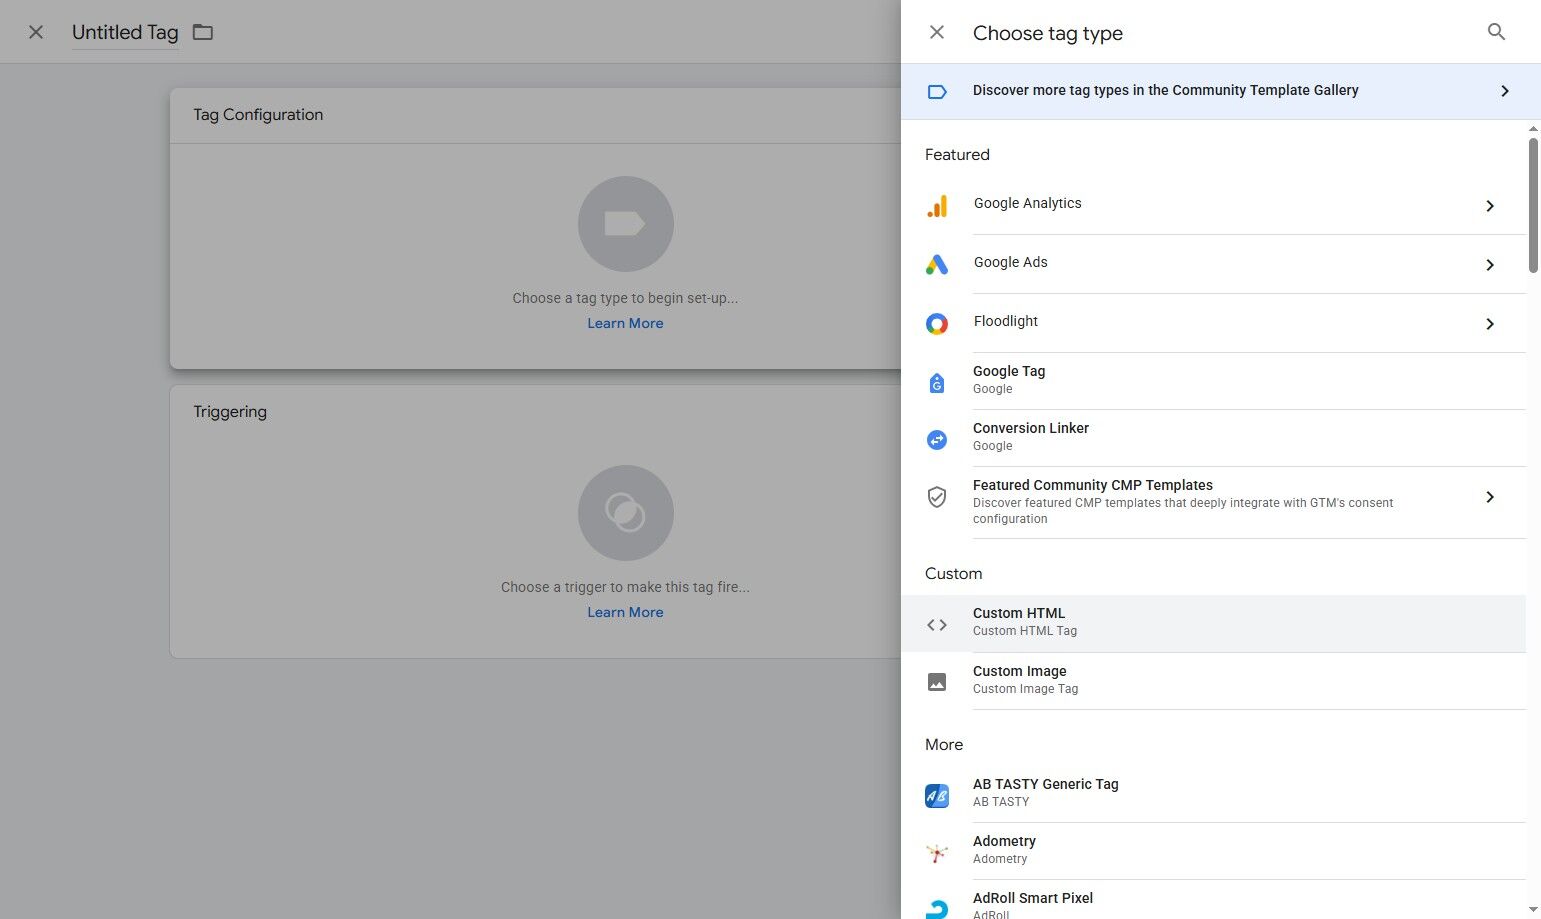Expand Featured Community CMP Templates chevron
This screenshot has width=1541, height=919.
pos(1490,497)
